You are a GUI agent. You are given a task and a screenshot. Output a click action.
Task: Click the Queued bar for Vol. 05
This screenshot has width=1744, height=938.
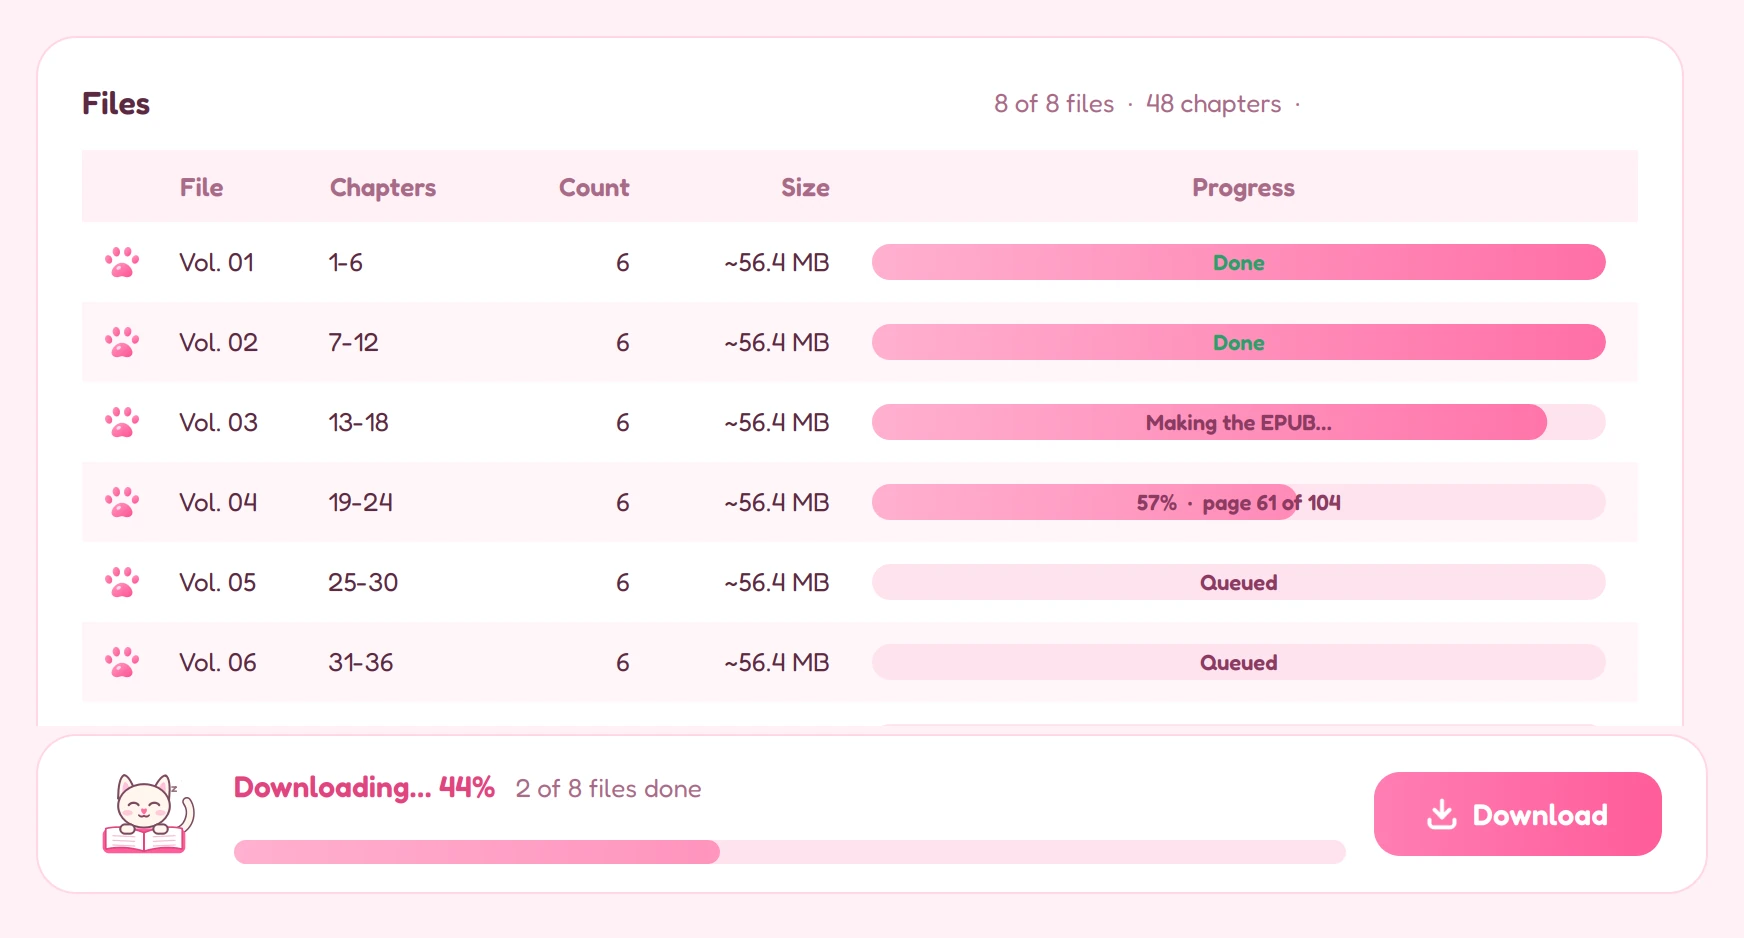pos(1238,582)
